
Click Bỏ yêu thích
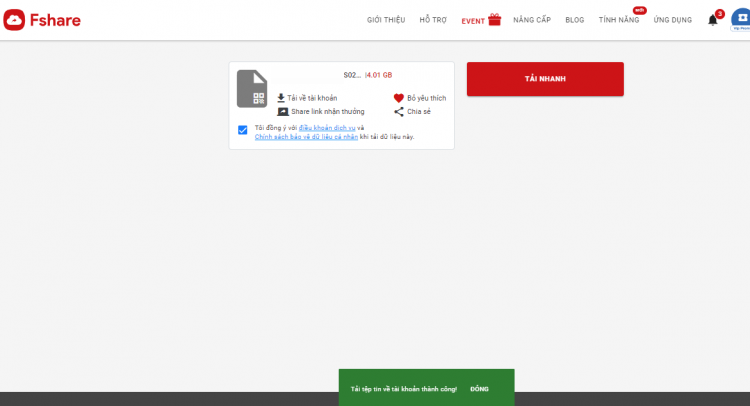(x=427, y=98)
